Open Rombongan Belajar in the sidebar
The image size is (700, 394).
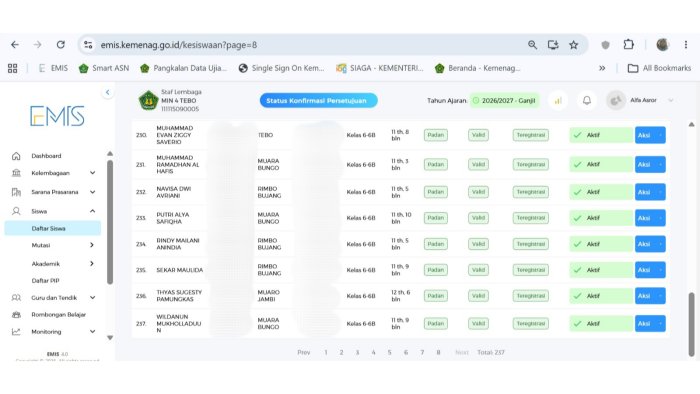pos(49,315)
